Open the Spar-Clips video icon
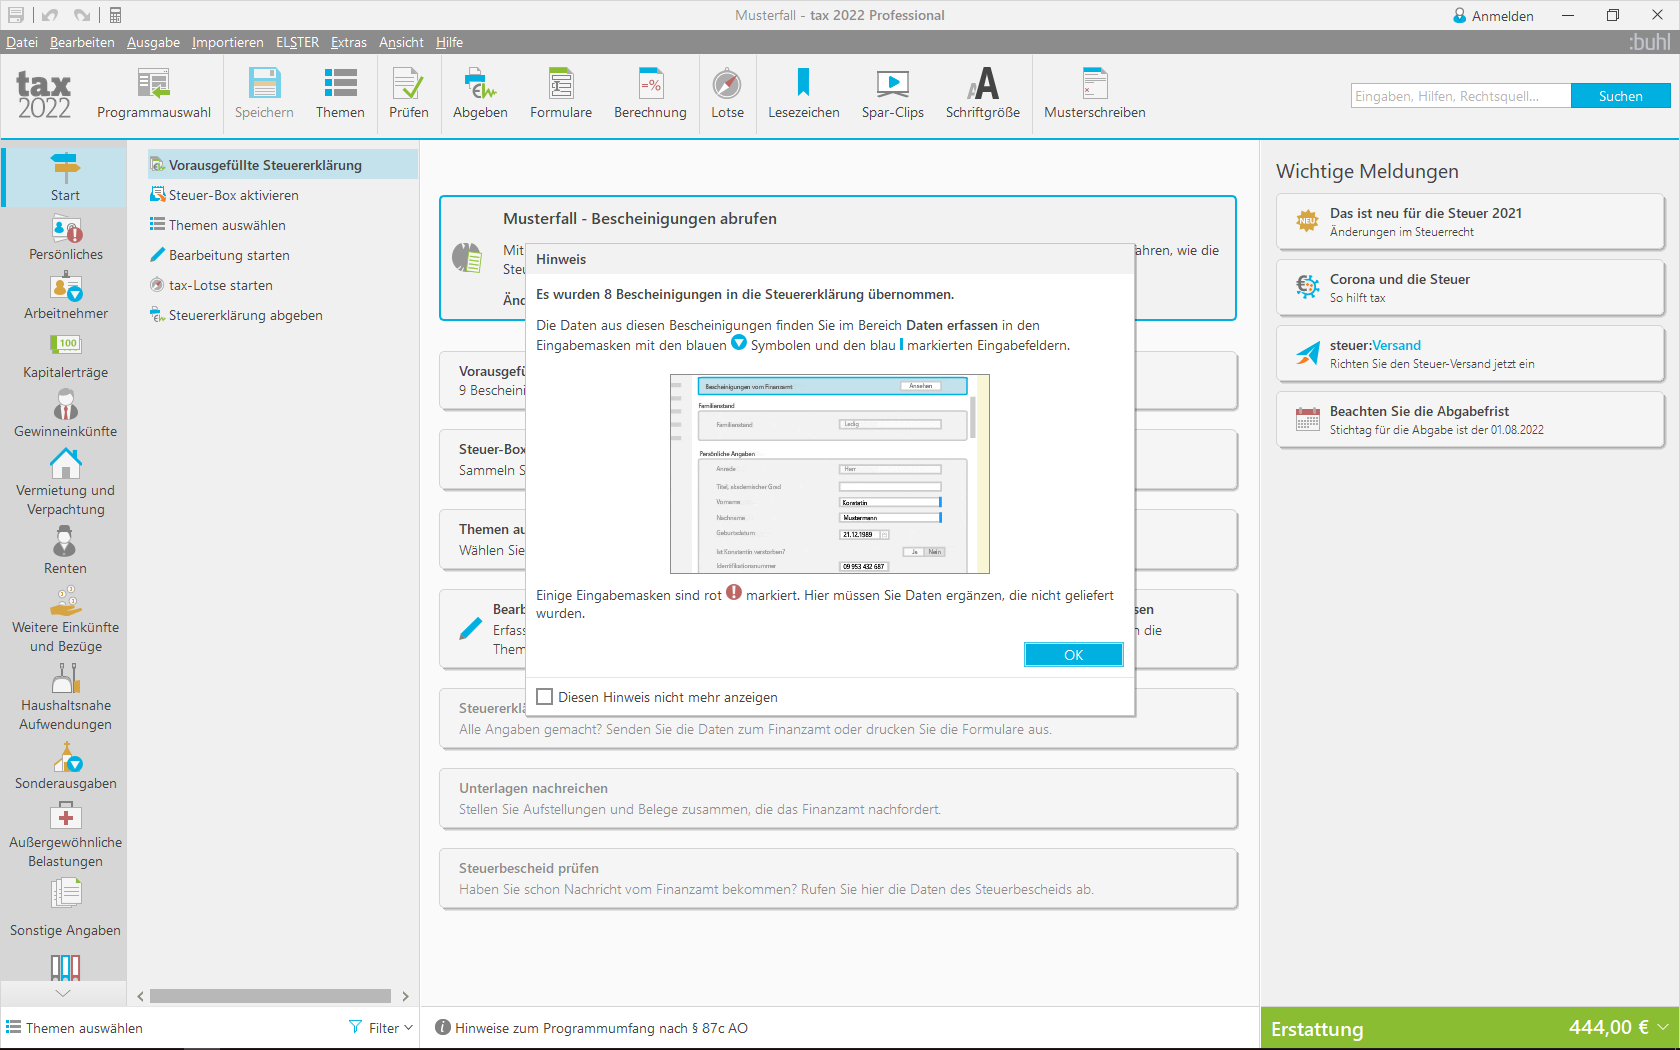This screenshot has height=1050, width=1680. click(892, 94)
